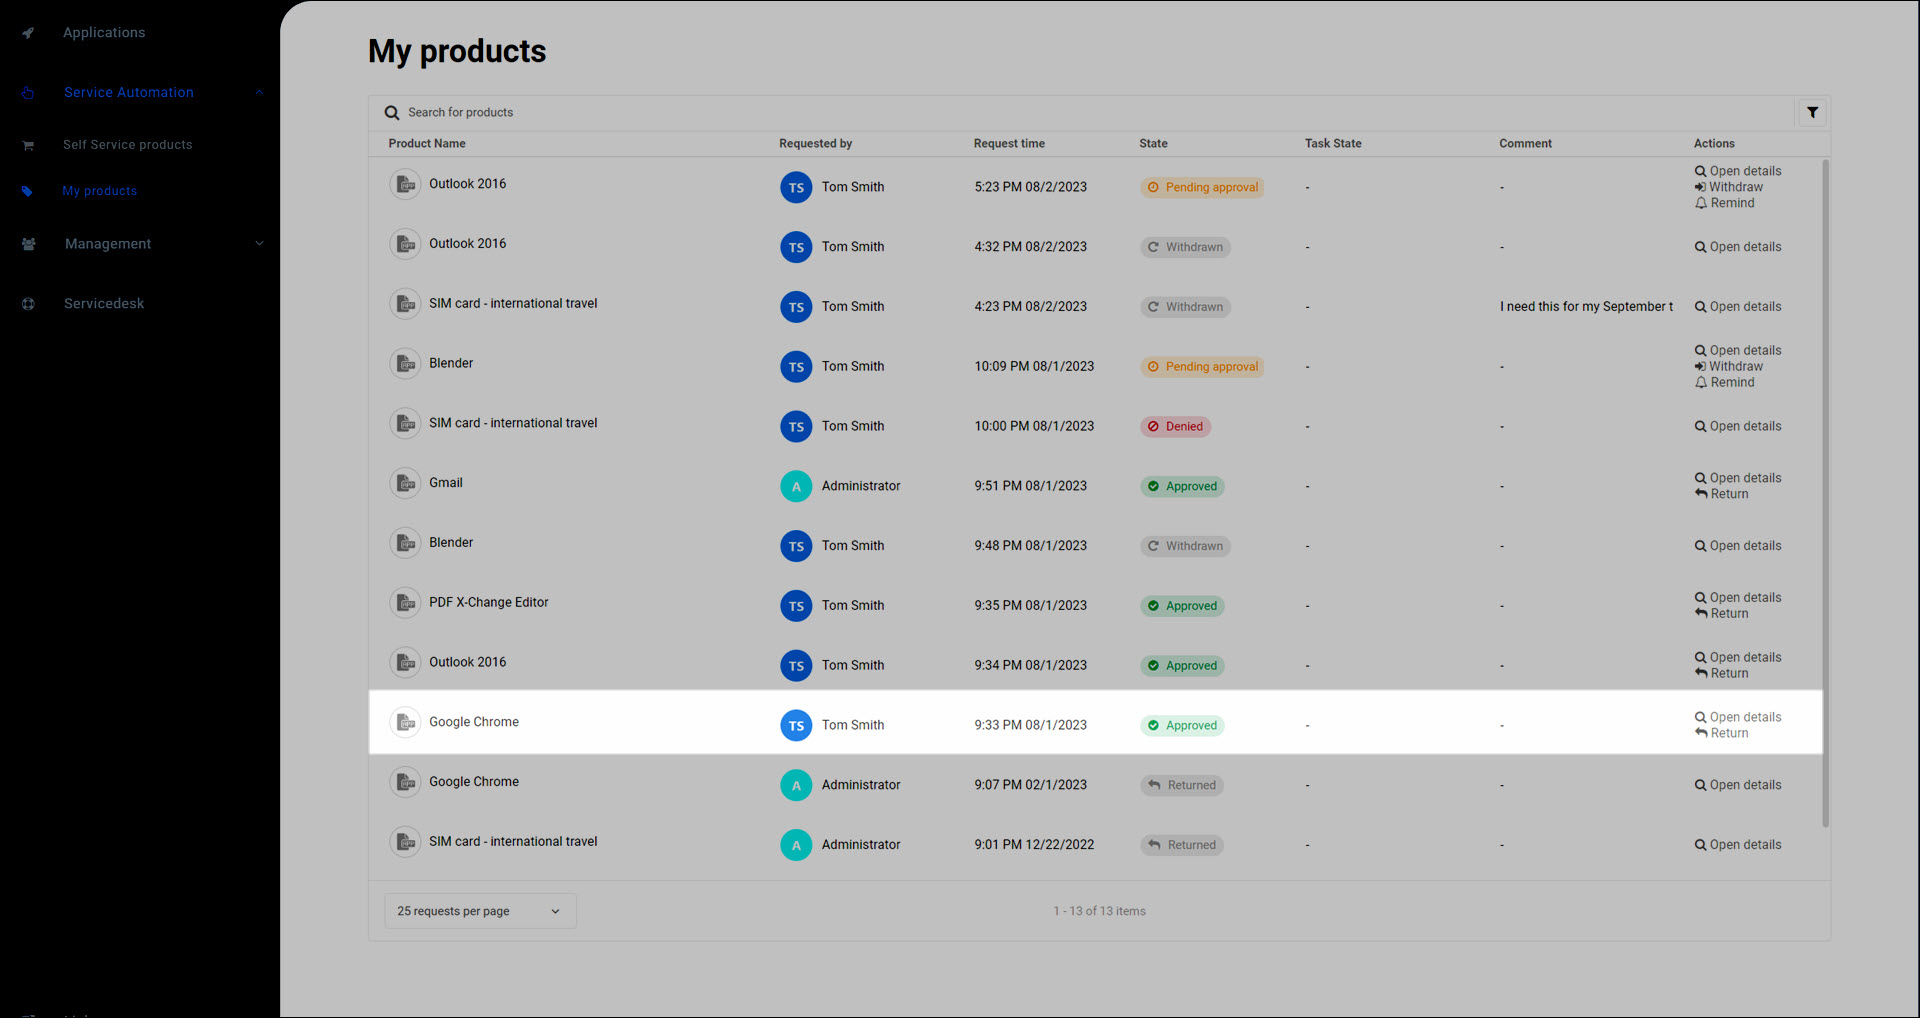Open the 25 requests per page dropdown
The height and width of the screenshot is (1019, 1920).
click(480, 911)
